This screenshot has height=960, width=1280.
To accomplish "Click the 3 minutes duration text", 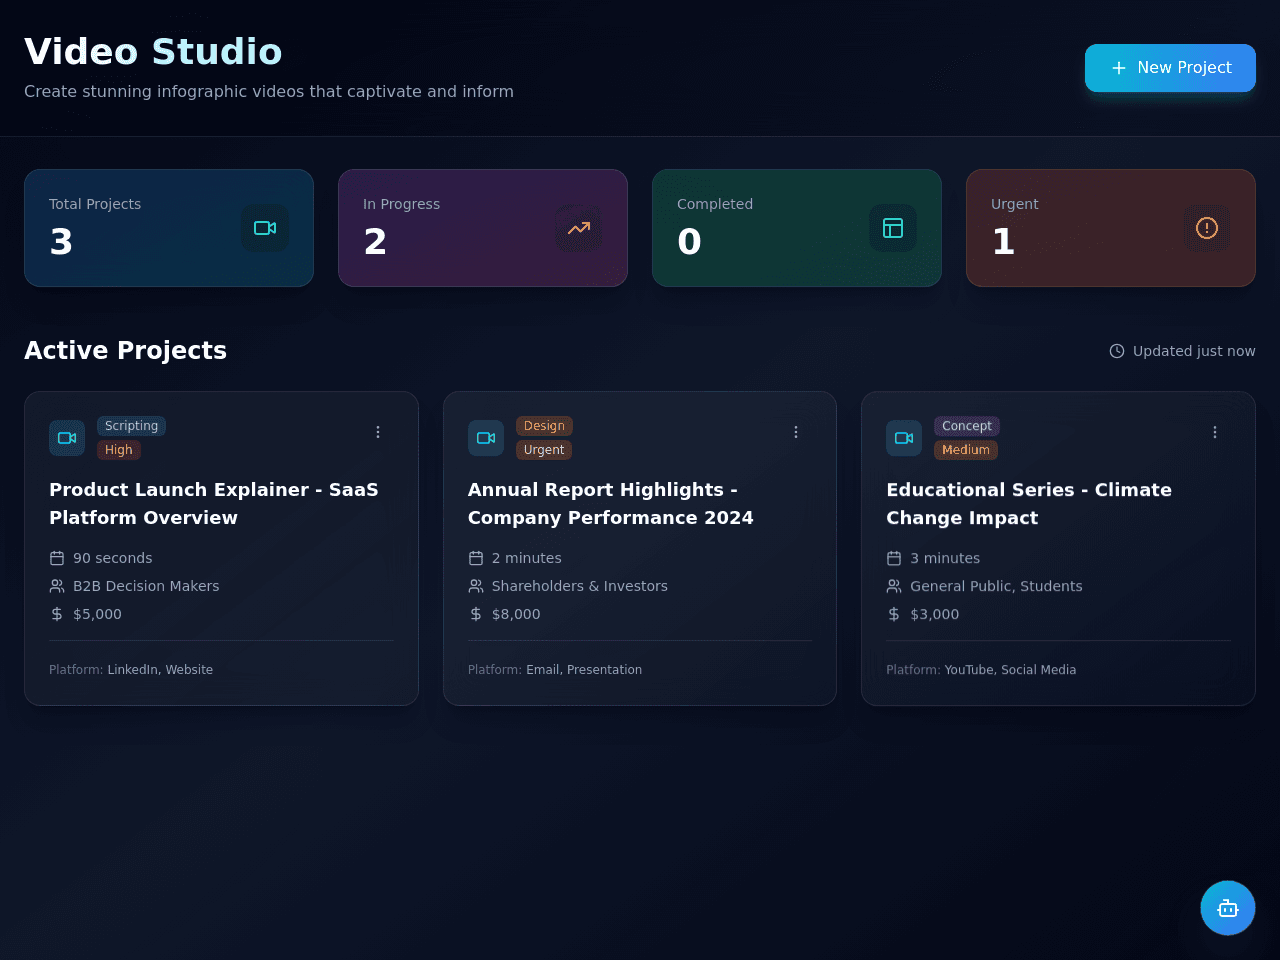I will 945,558.
